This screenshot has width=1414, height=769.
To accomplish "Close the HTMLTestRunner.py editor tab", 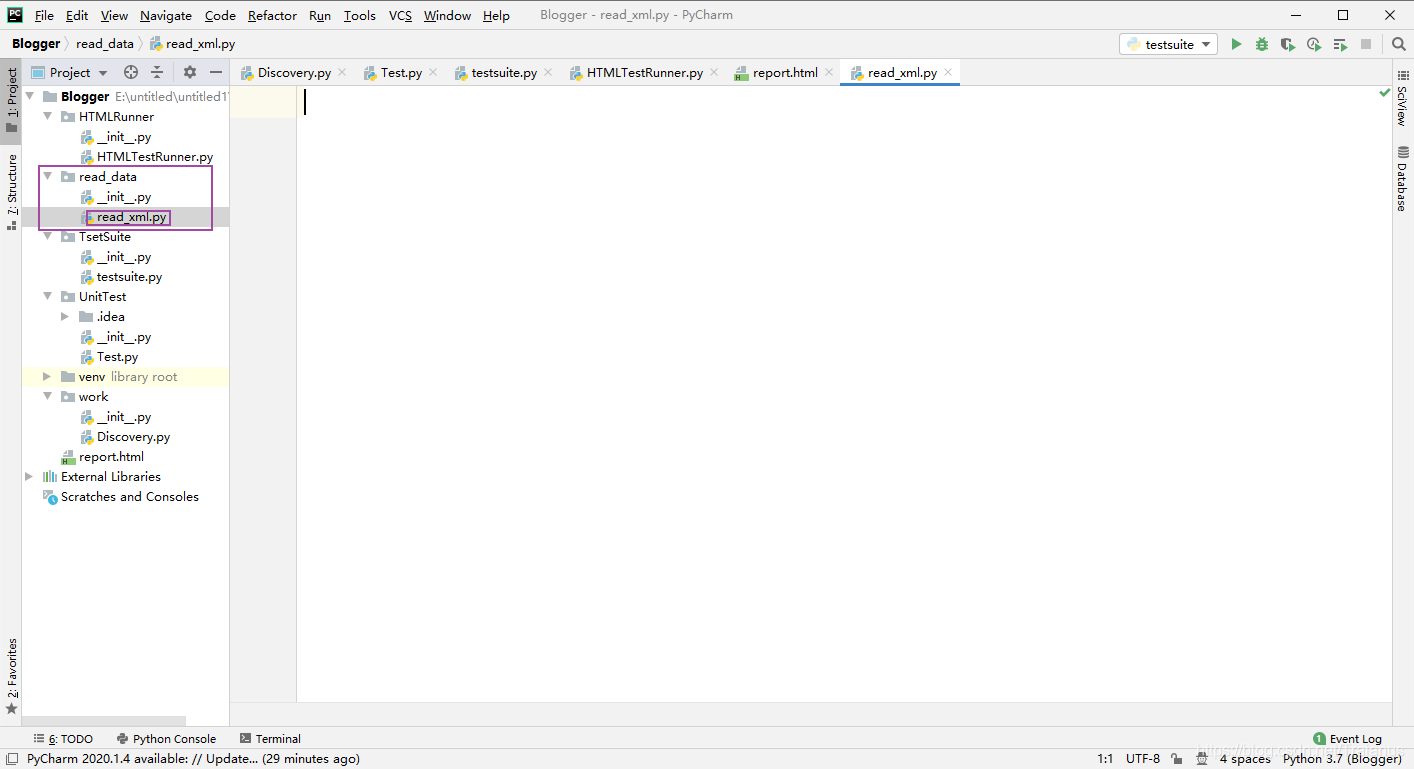I will click(x=713, y=72).
